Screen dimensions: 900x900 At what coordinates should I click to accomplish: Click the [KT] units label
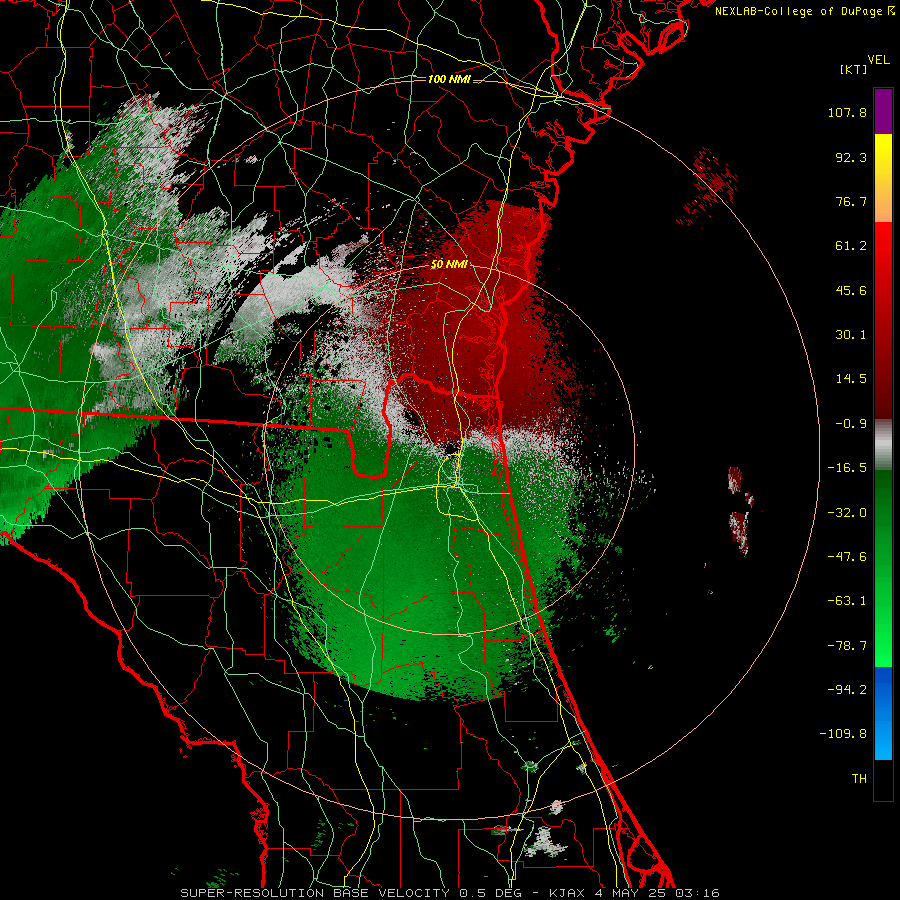point(854,69)
